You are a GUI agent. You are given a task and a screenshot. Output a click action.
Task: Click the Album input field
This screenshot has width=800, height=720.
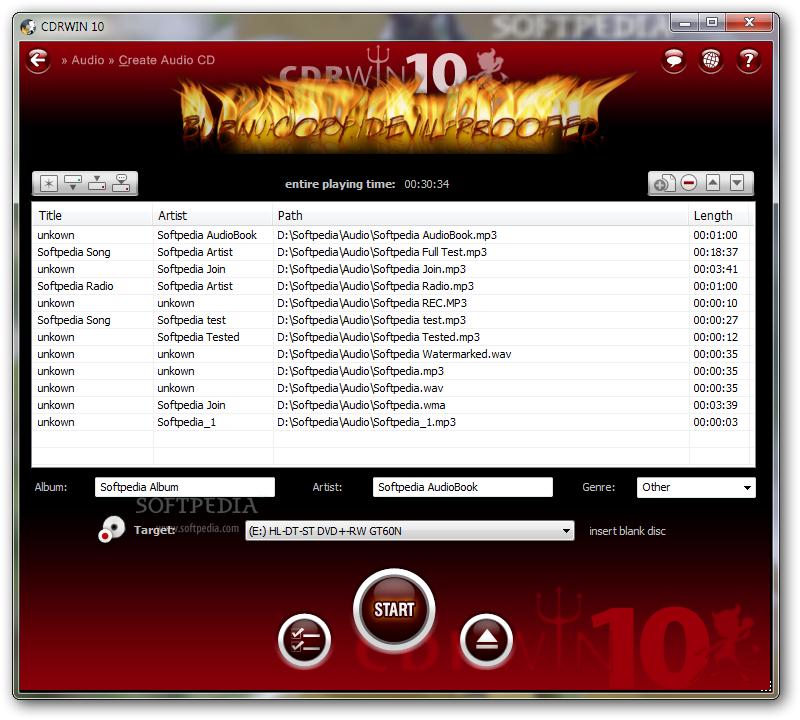[x=185, y=487]
